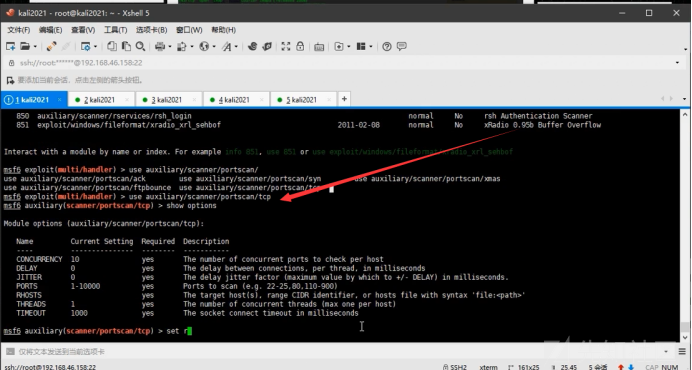Click the terminal scrollbar down arrow
The height and width of the screenshot is (370, 692).
(684, 338)
